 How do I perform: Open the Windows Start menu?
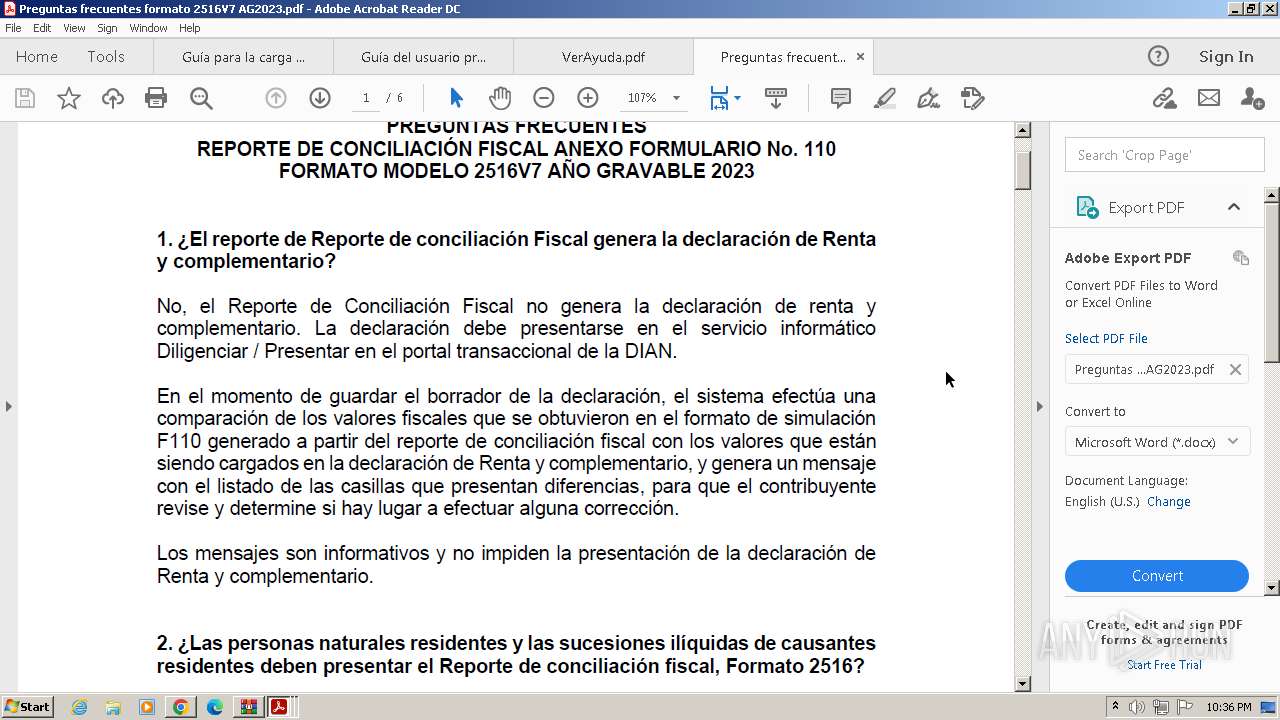(28, 707)
